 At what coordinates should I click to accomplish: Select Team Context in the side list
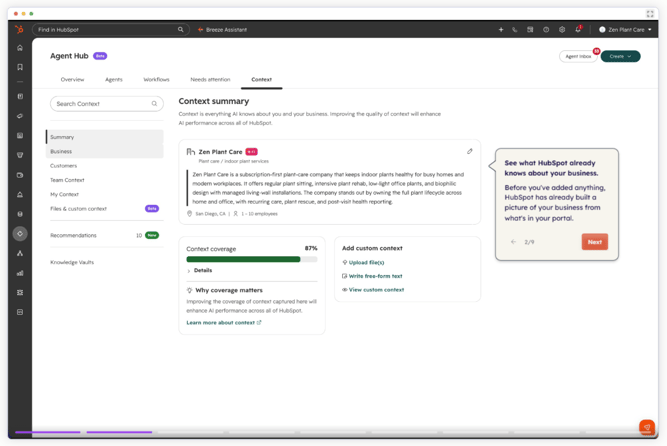point(105,180)
